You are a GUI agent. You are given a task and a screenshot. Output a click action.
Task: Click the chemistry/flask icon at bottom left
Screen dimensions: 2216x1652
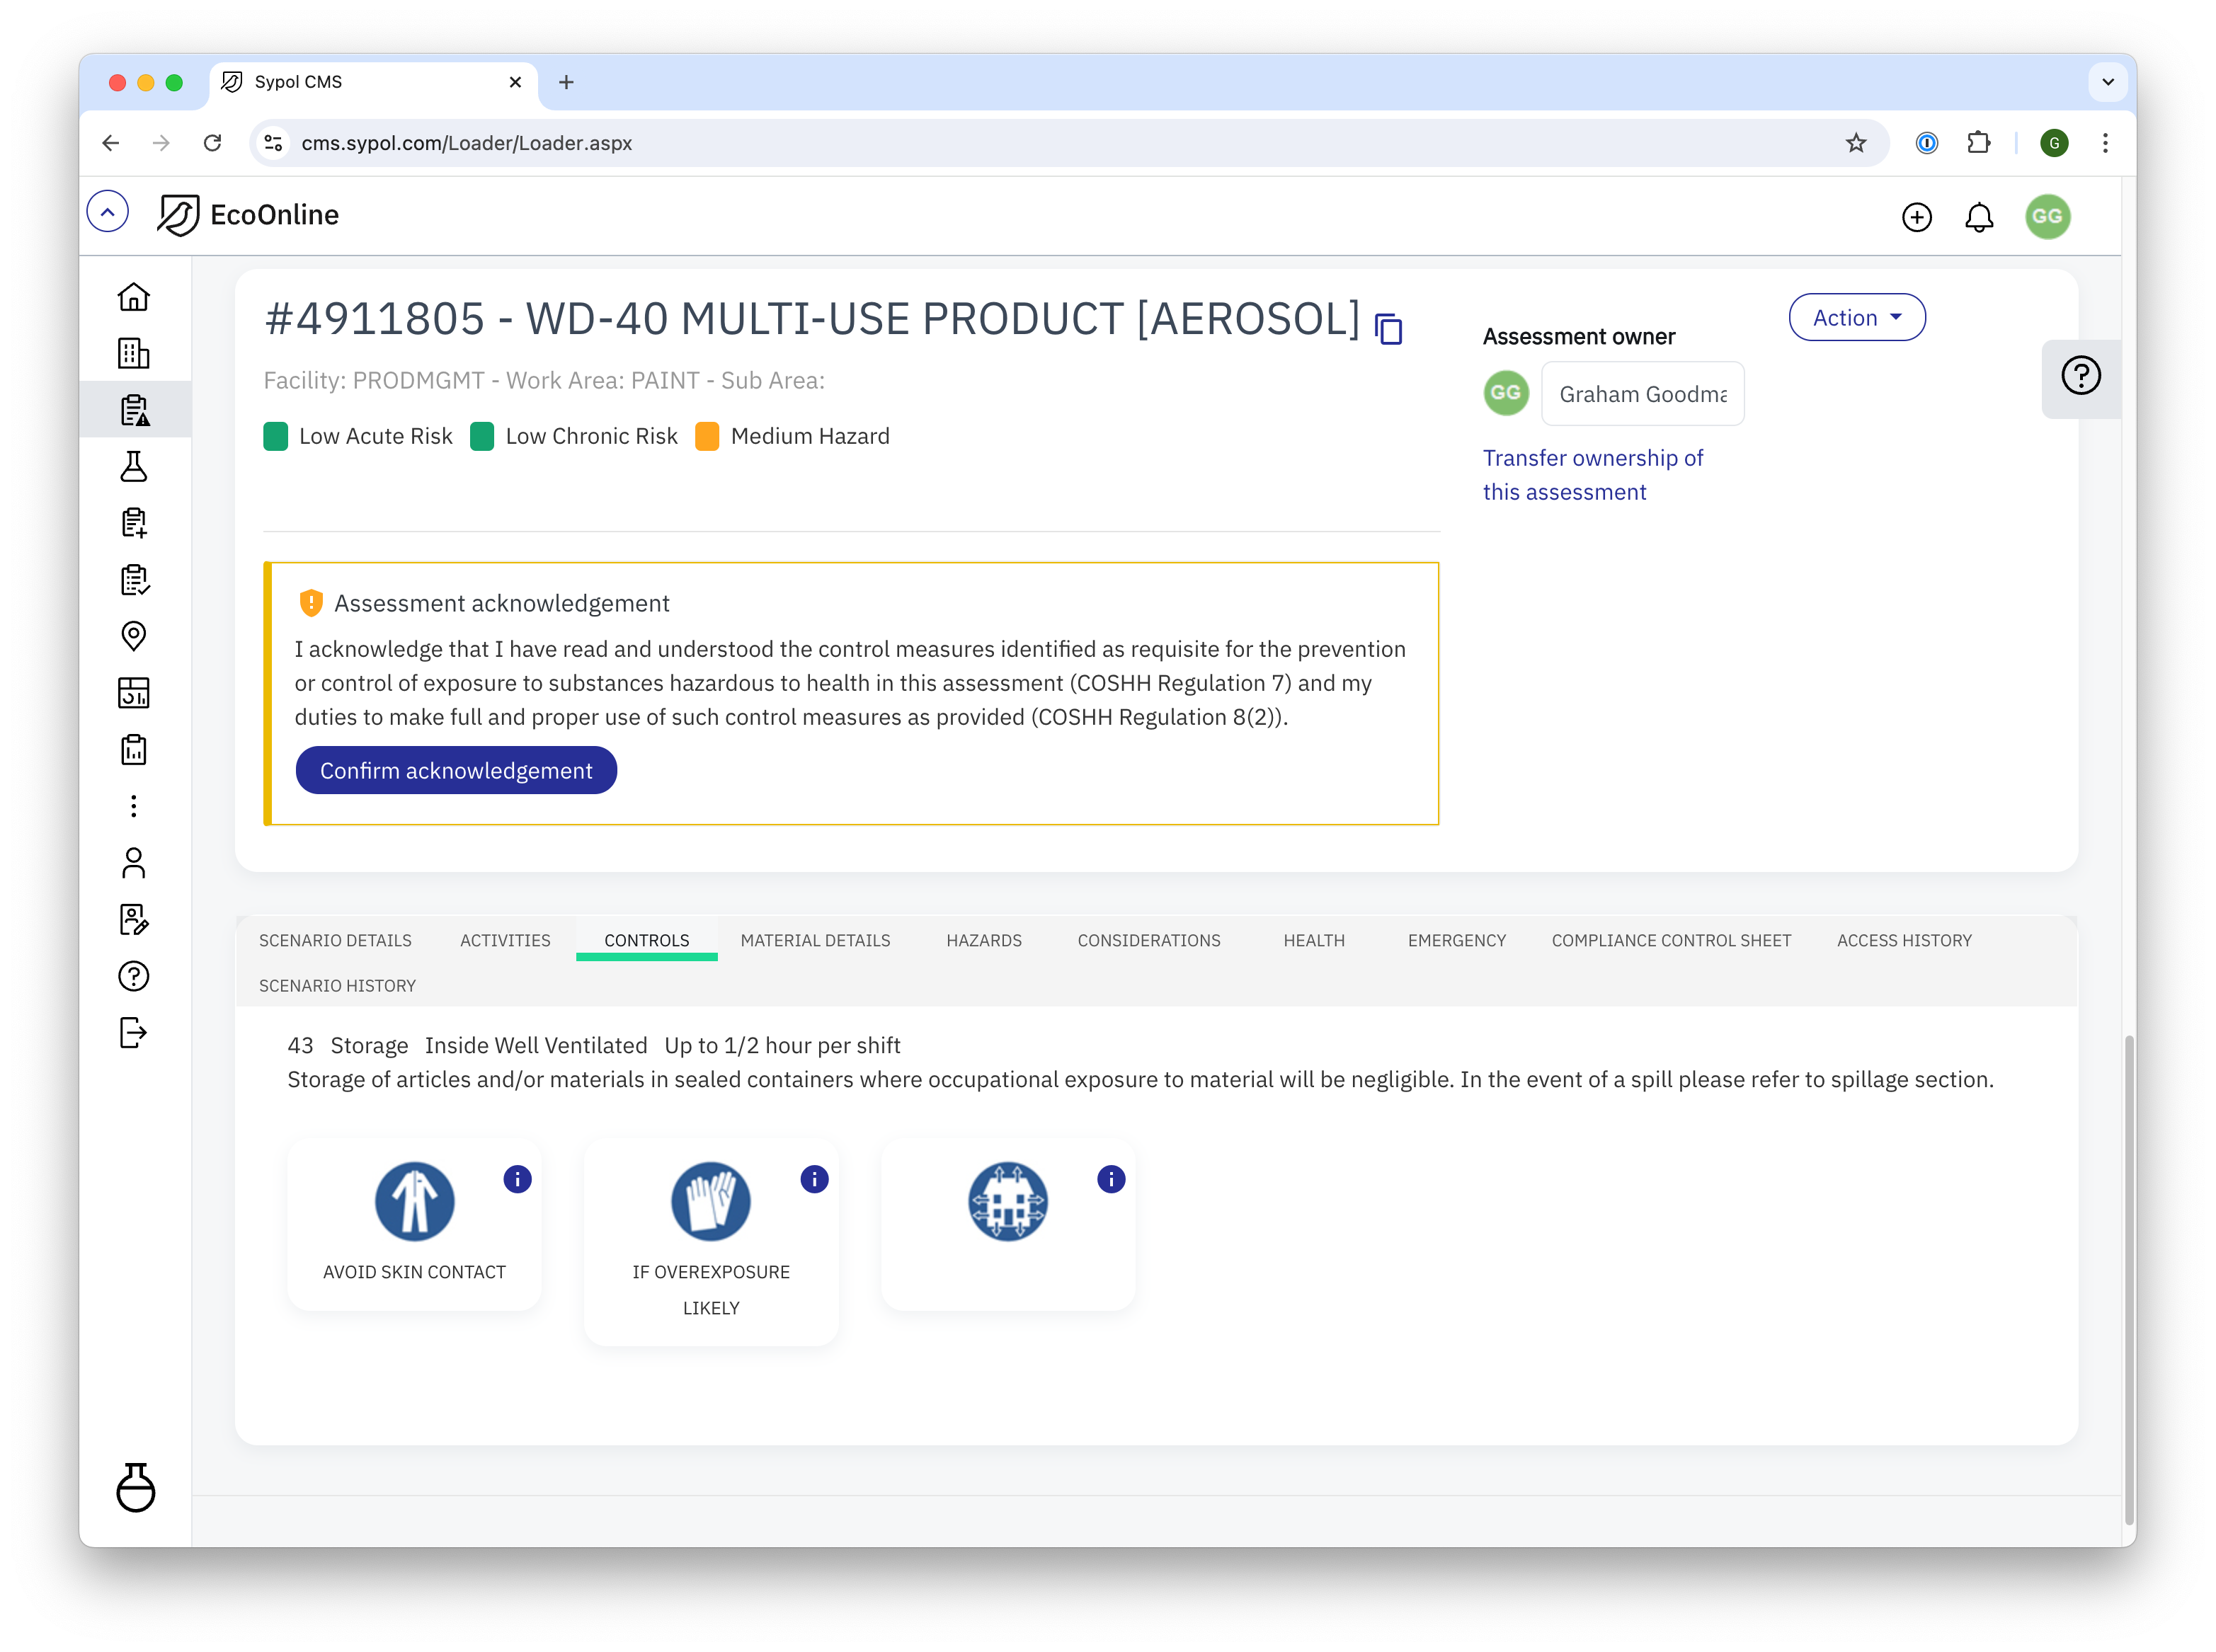pos(134,1487)
